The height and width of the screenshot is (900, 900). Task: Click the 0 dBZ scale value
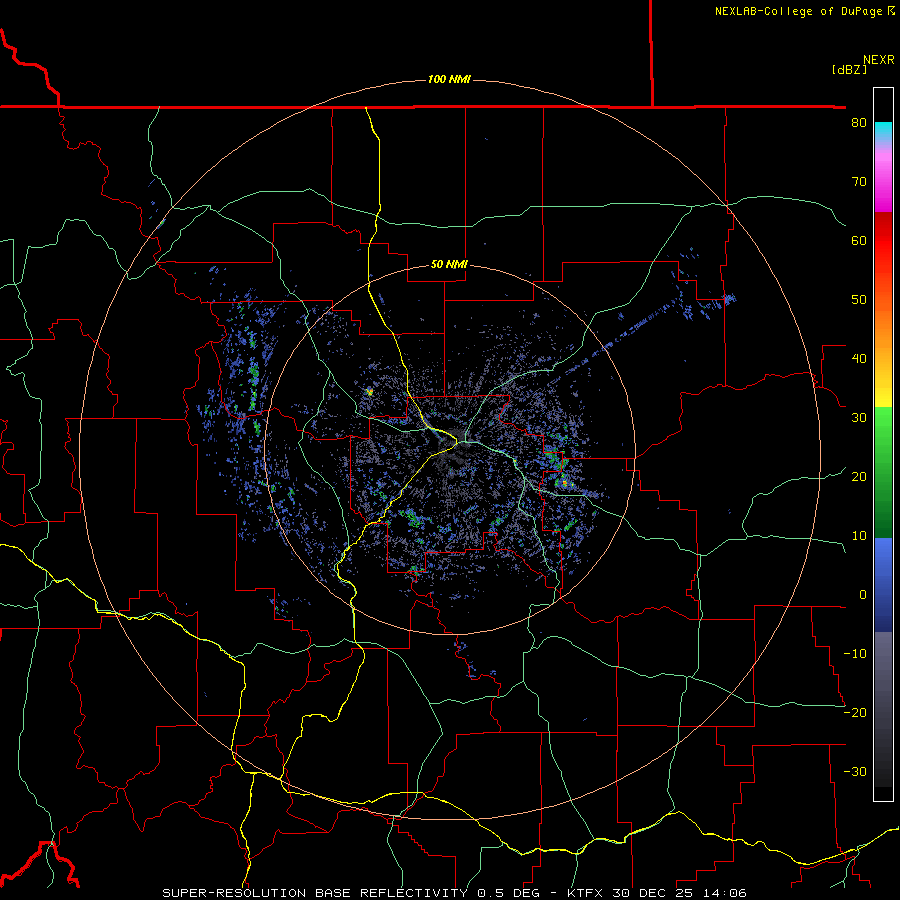[863, 595]
